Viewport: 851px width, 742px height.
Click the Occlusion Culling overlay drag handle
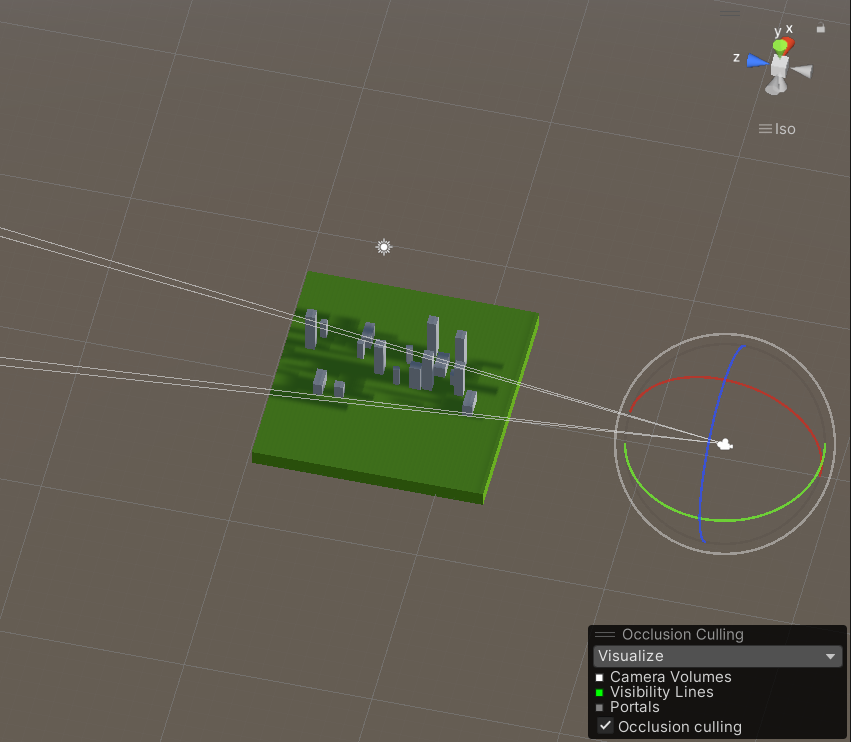point(605,635)
